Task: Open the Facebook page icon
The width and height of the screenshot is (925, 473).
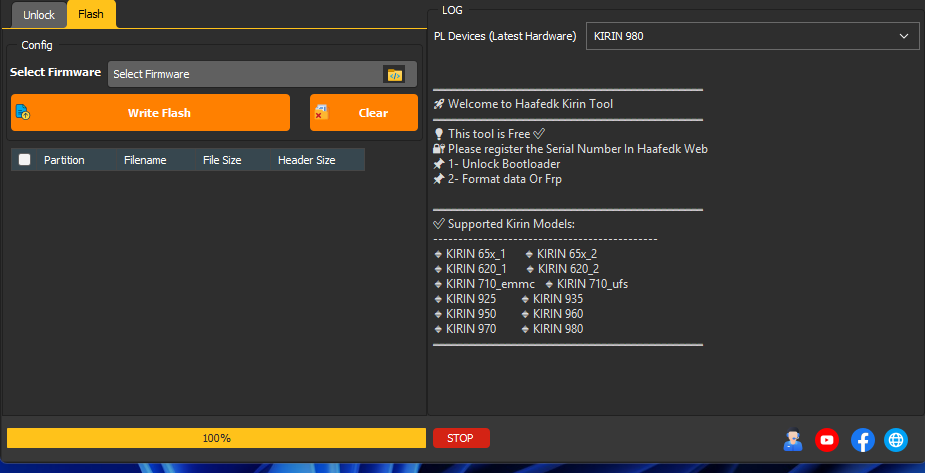Action: [862, 439]
